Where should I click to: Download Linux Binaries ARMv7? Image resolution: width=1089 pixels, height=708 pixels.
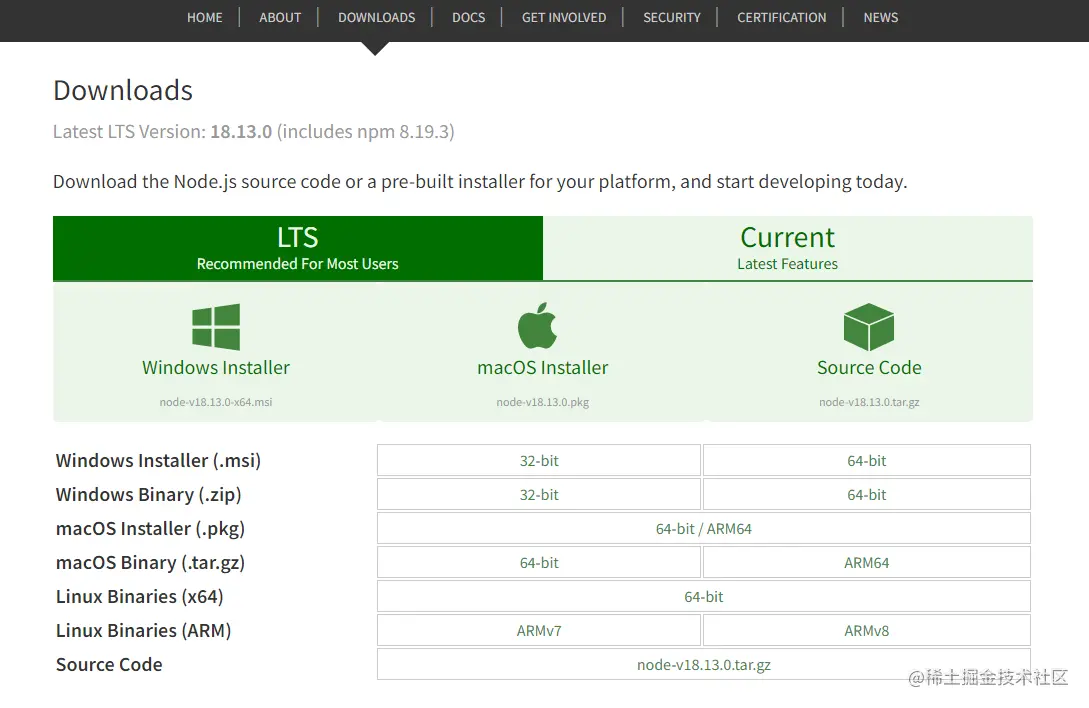pyautogui.click(x=539, y=631)
